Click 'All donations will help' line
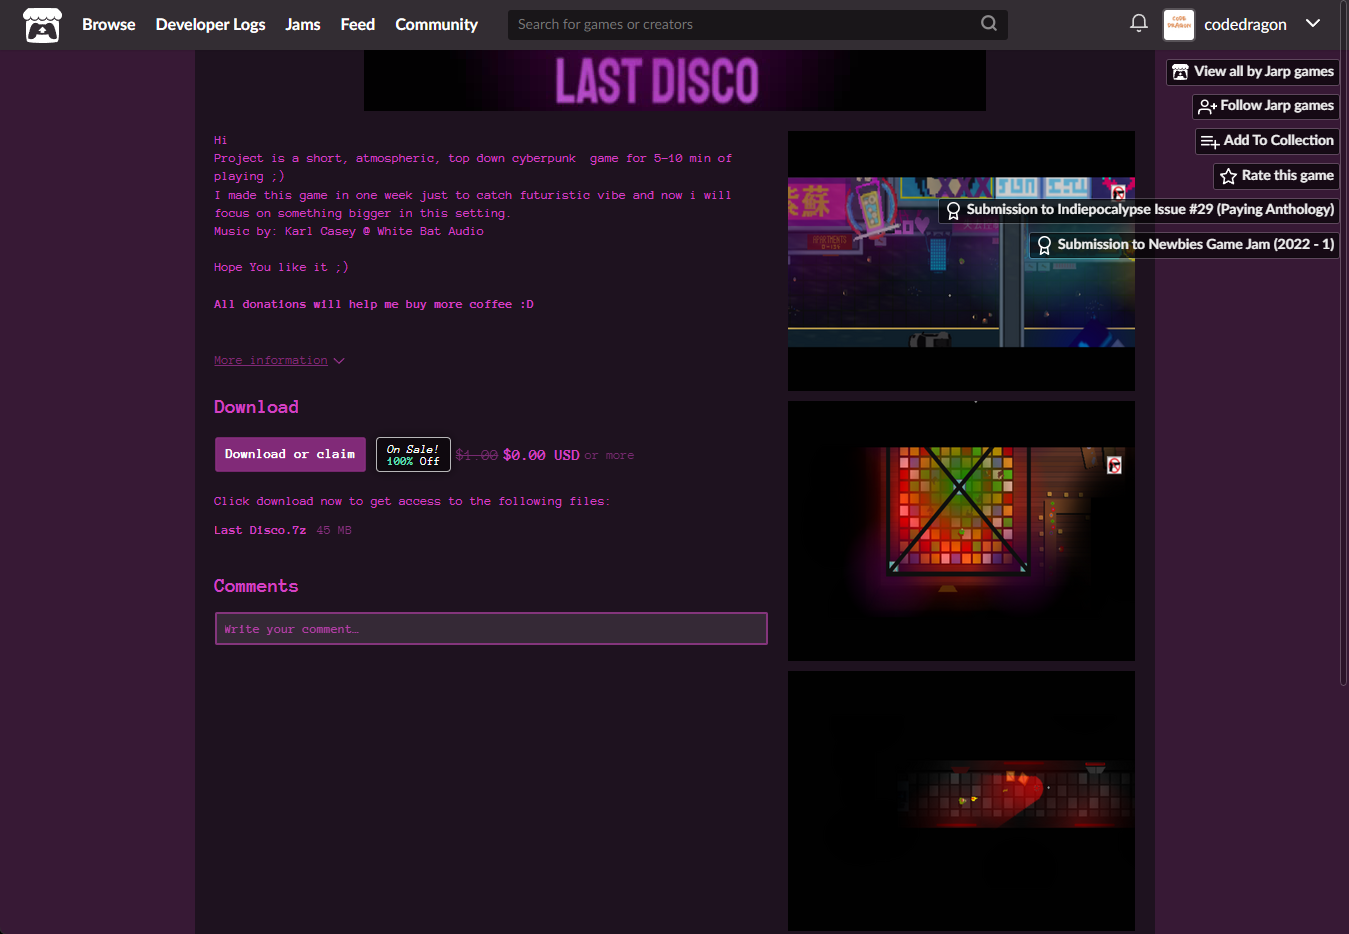 click(374, 304)
